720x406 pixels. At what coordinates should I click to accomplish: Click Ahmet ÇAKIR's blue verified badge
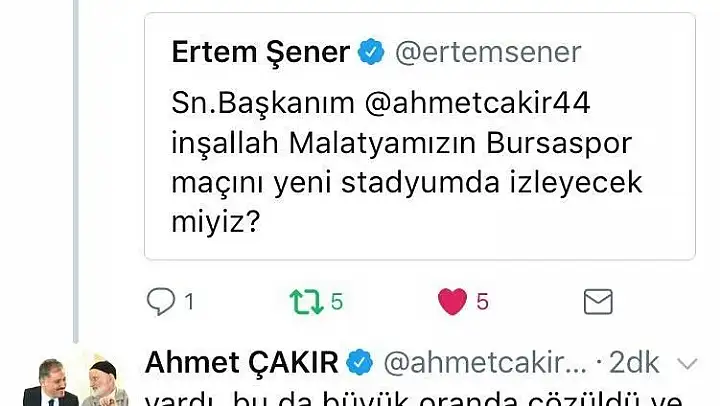[360, 362]
